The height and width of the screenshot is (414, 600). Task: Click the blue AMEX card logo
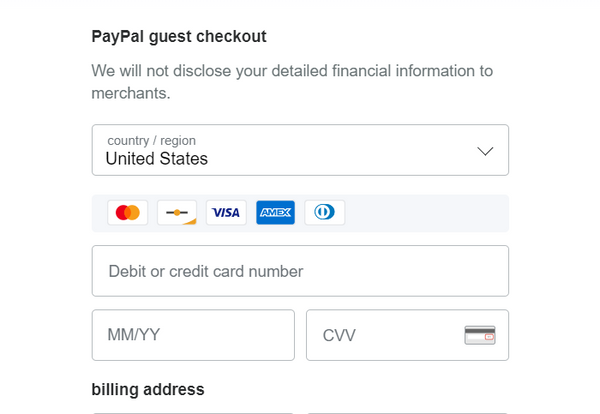[x=275, y=212]
